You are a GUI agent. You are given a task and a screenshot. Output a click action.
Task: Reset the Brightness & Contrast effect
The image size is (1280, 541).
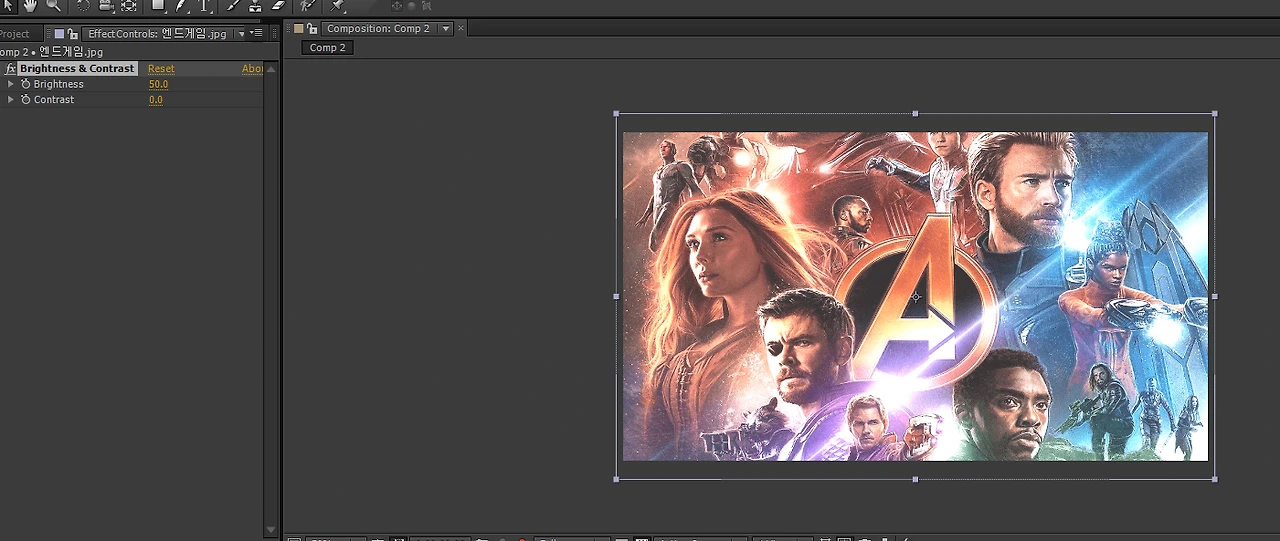[161, 69]
